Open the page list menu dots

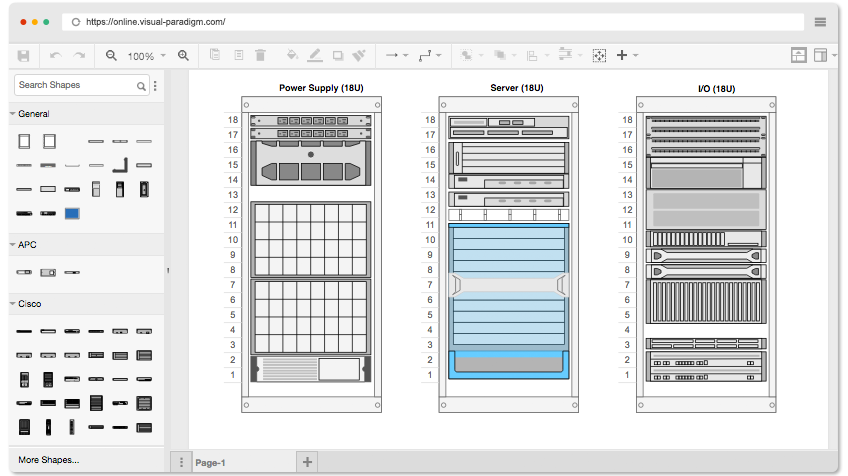point(181,462)
